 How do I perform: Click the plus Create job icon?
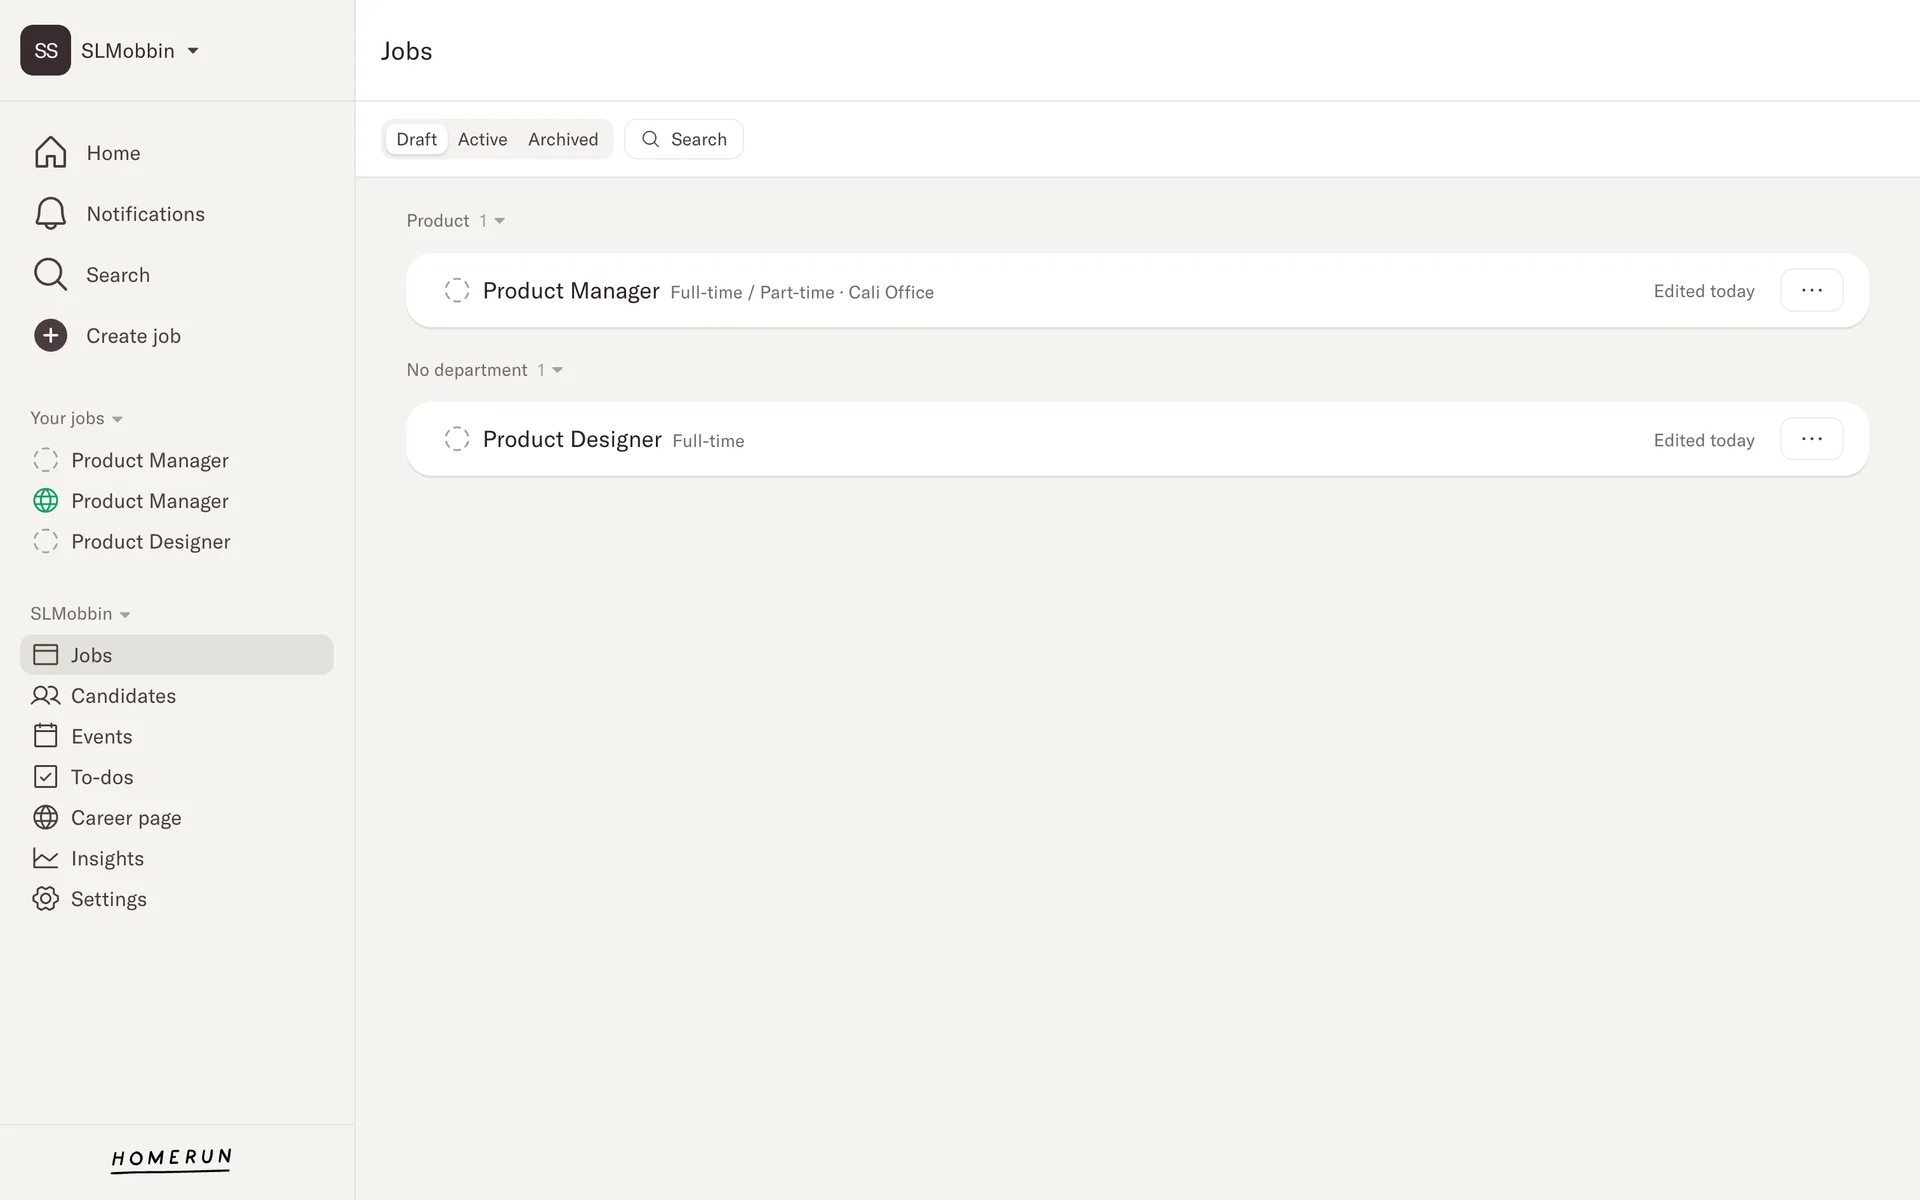(50, 336)
